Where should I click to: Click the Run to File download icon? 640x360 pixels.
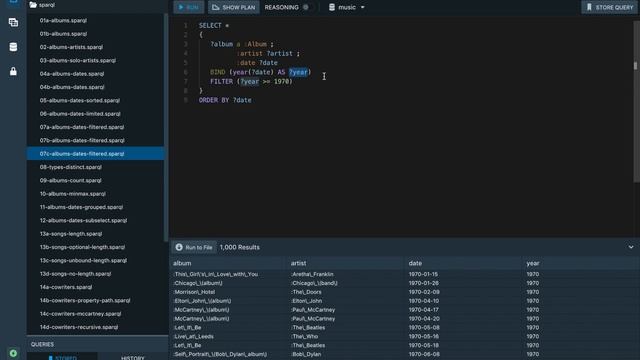(x=179, y=247)
